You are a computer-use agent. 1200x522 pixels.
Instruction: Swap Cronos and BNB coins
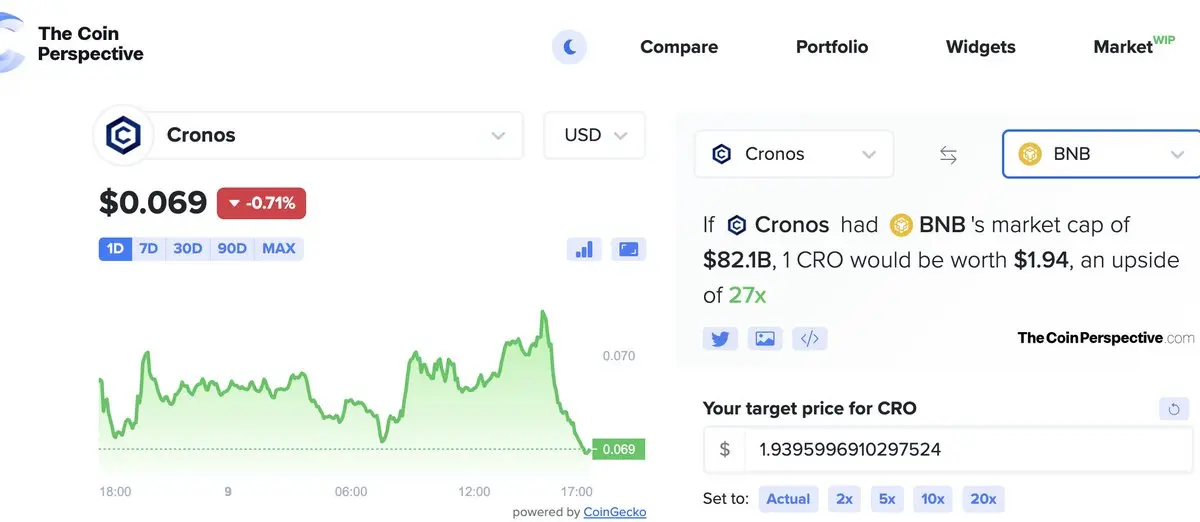[x=948, y=155]
